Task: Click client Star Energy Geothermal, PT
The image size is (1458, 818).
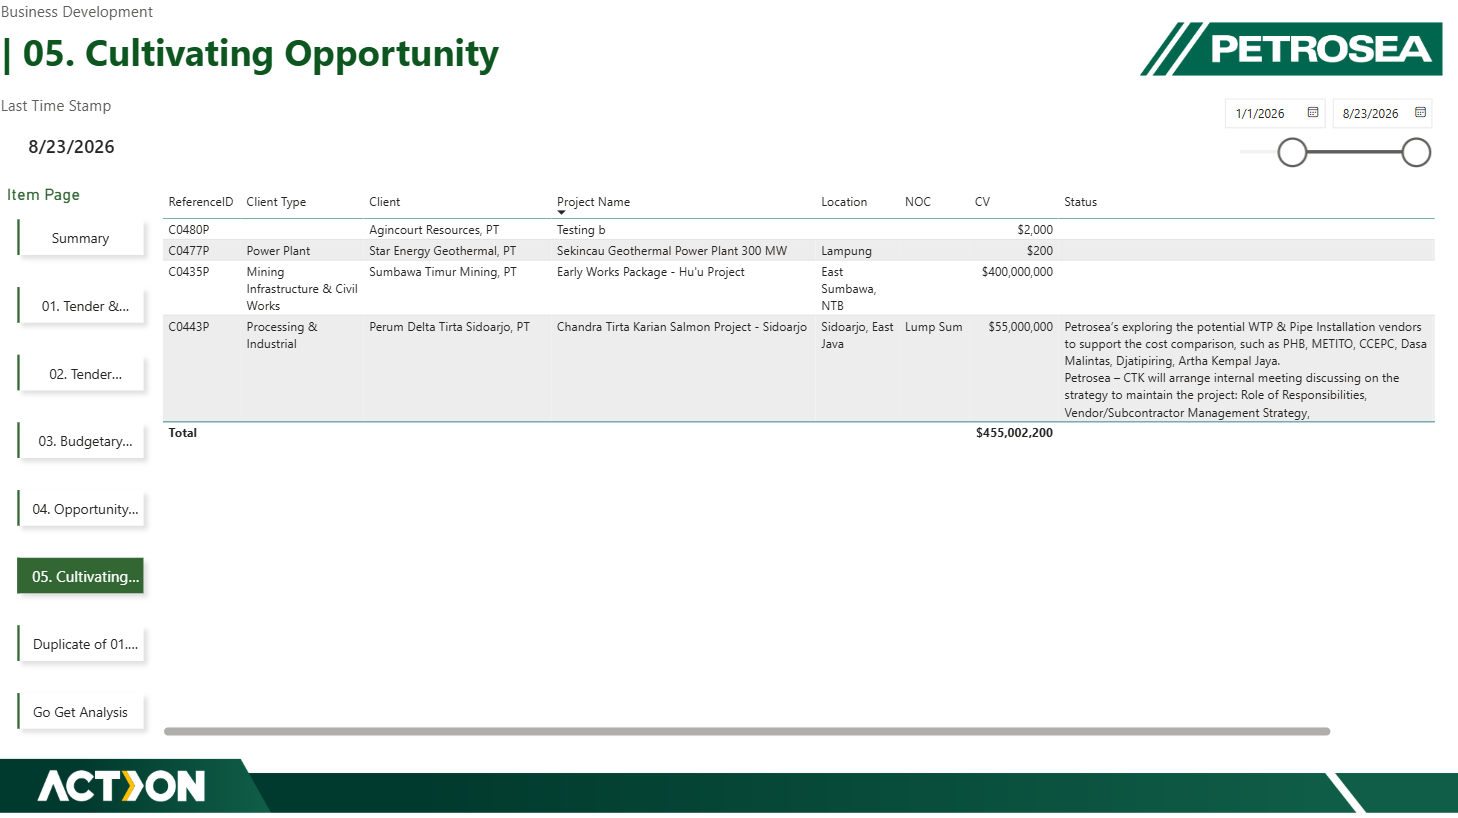Action: click(x=443, y=251)
